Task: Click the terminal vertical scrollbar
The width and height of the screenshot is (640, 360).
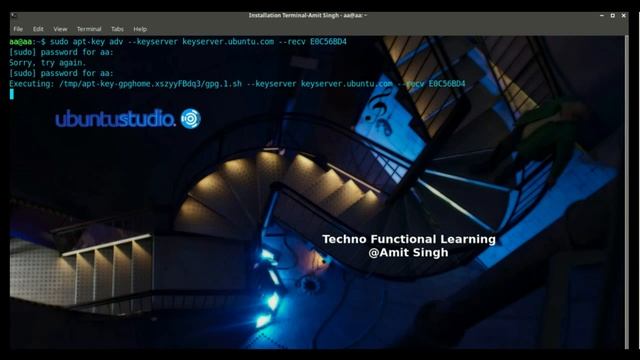Action: tap(627, 192)
